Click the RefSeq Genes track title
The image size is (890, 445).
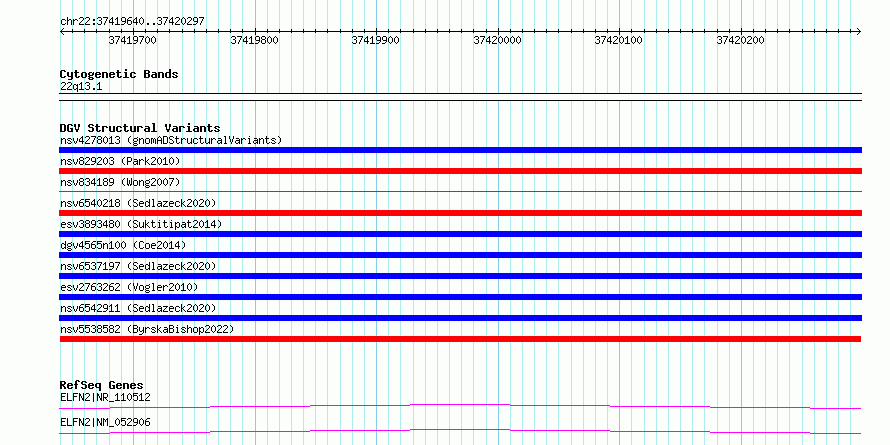tap(102, 386)
